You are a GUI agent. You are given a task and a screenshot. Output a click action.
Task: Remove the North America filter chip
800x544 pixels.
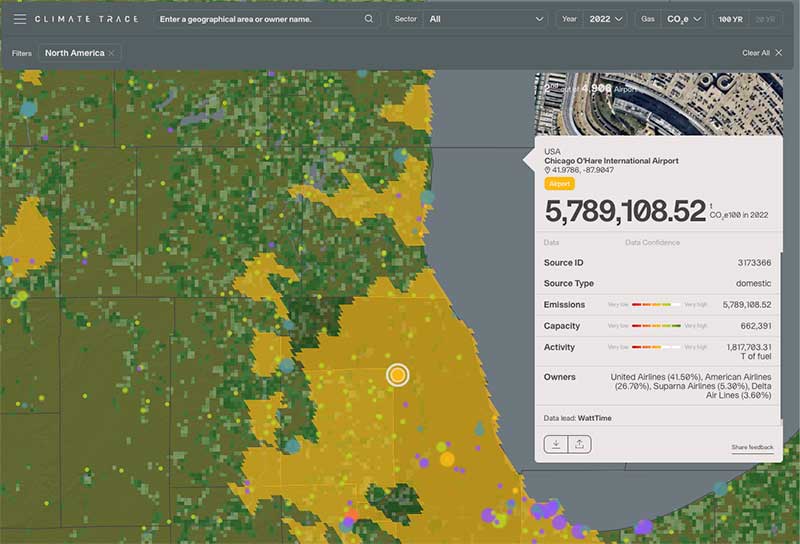[112, 53]
